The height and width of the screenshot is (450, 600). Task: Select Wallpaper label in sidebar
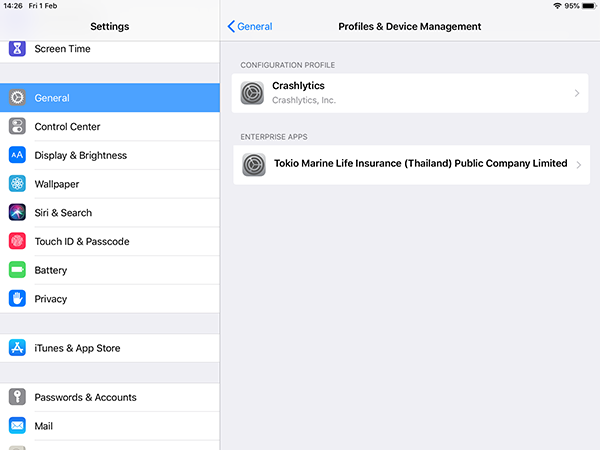(x=57, y=184)
